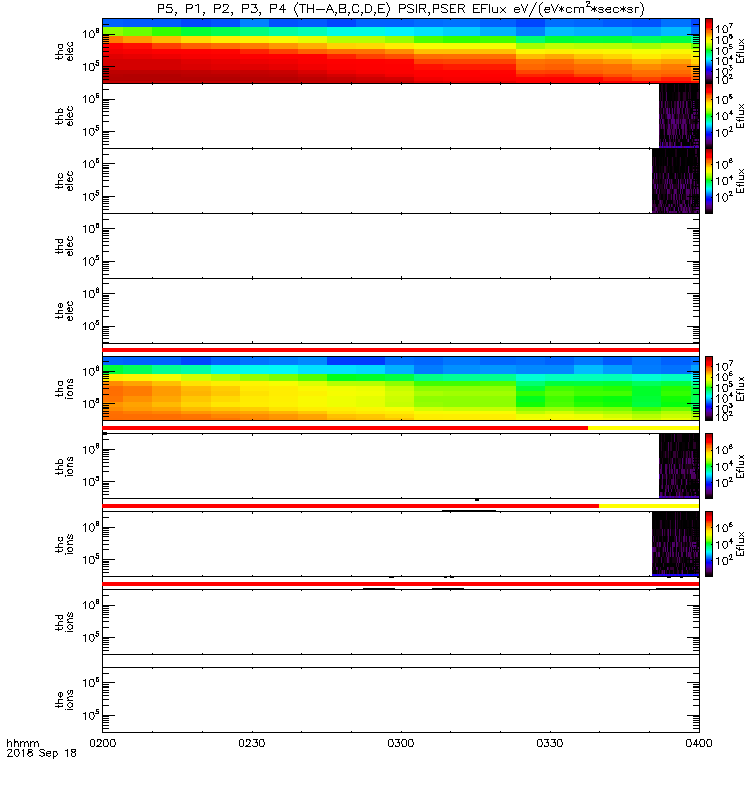Screen dimensions: 750x800
Task: Click the 0300 time axis label
Action: pos(401,743)
